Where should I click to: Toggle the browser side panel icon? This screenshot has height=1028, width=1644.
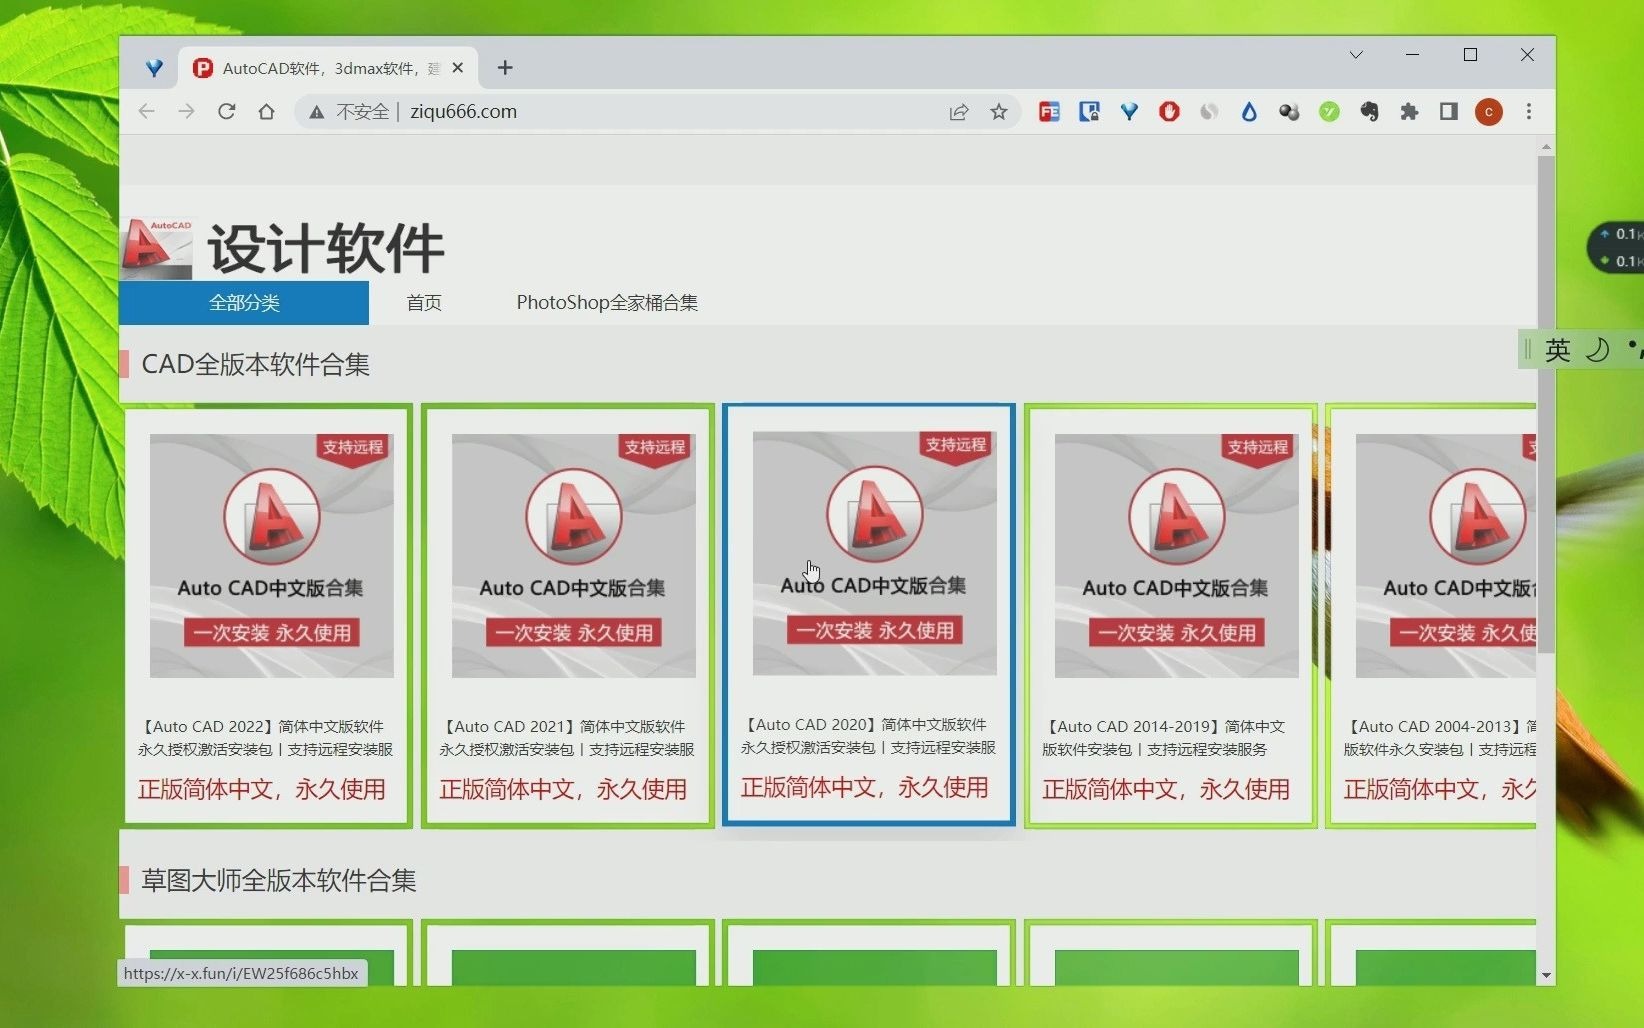(x=1449, y=112)
